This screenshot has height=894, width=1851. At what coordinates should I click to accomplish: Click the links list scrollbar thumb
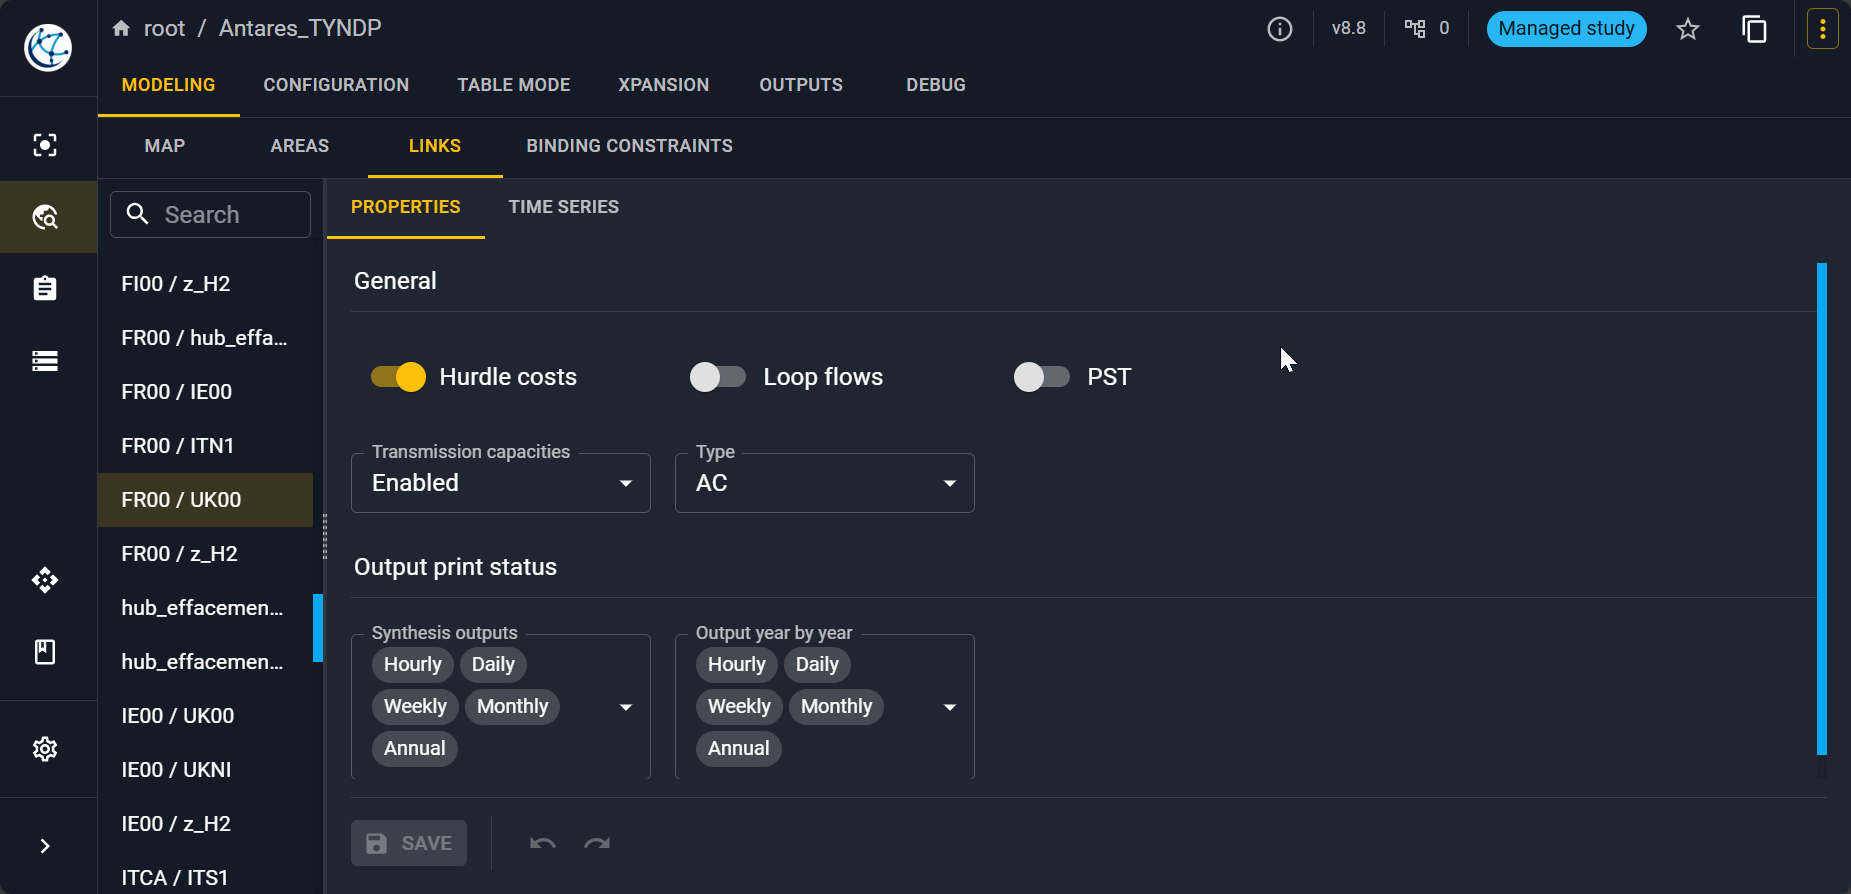[x=318, y=628]
